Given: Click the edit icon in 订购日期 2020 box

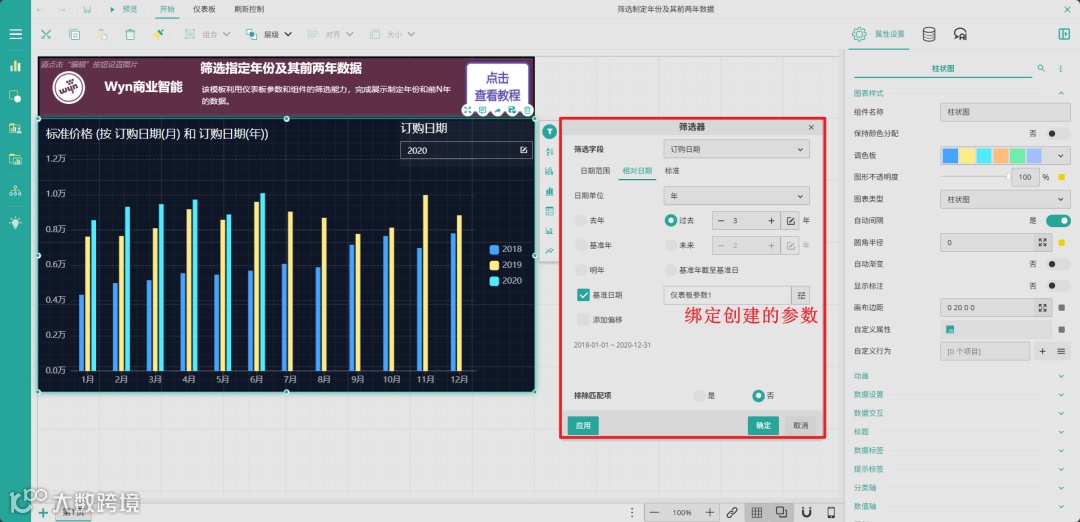Looking at the screenshot, I should click(523, 150).
